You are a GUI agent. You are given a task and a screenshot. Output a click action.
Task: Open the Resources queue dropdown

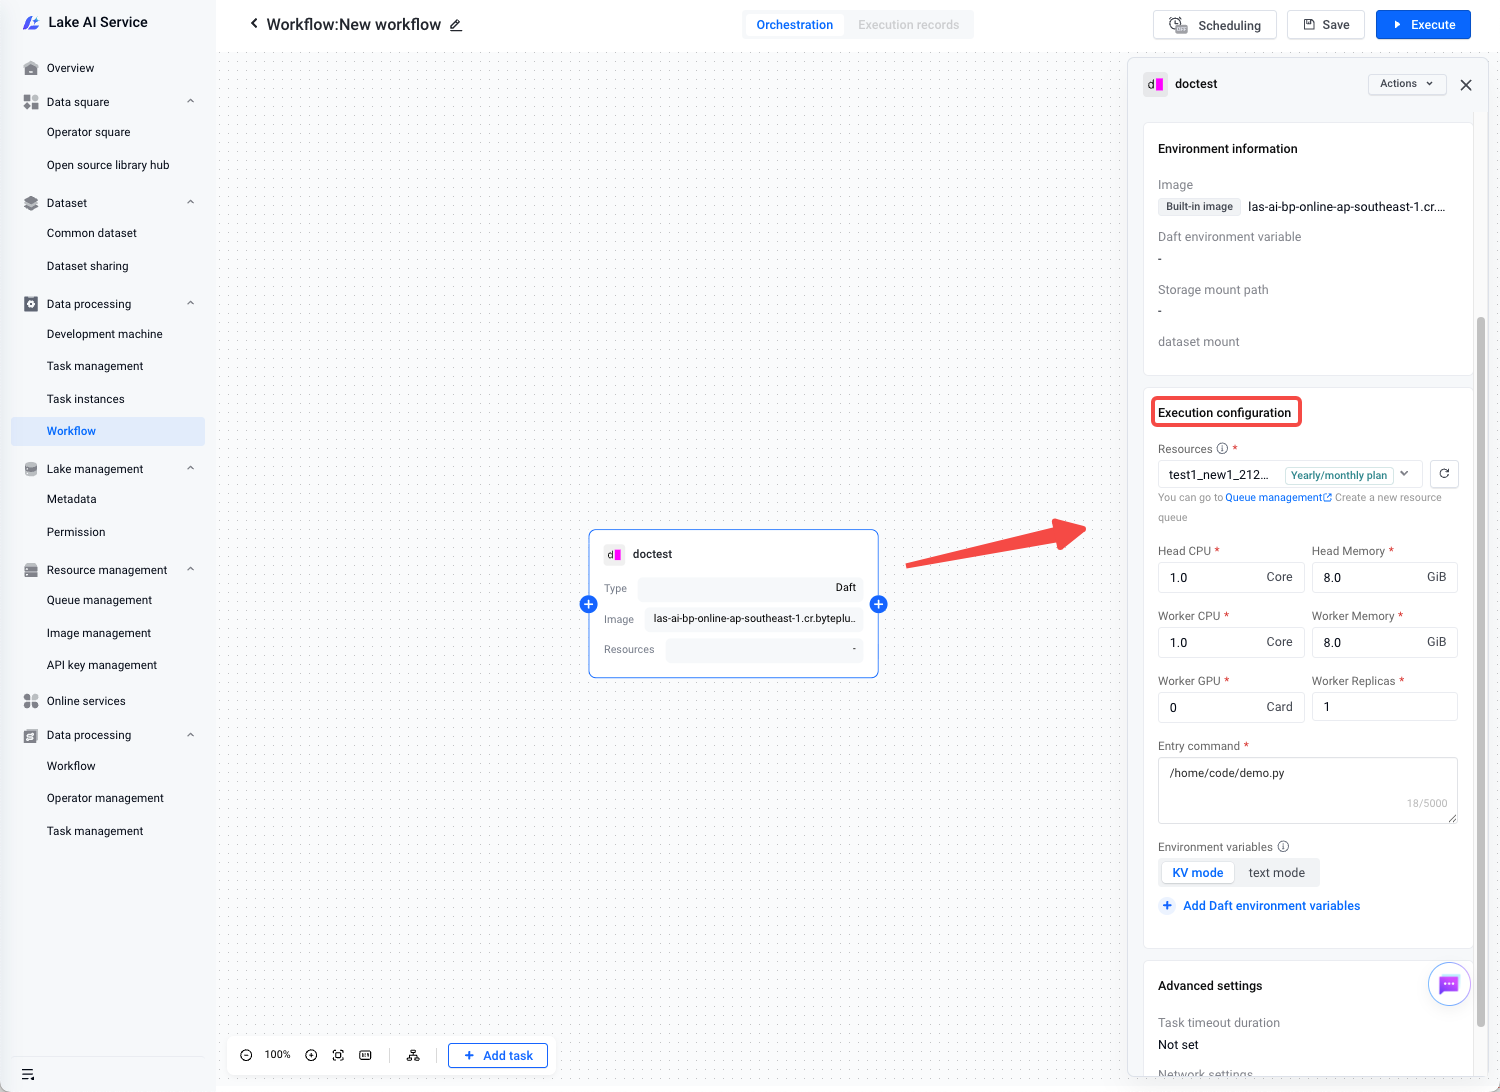point(1290,475)
